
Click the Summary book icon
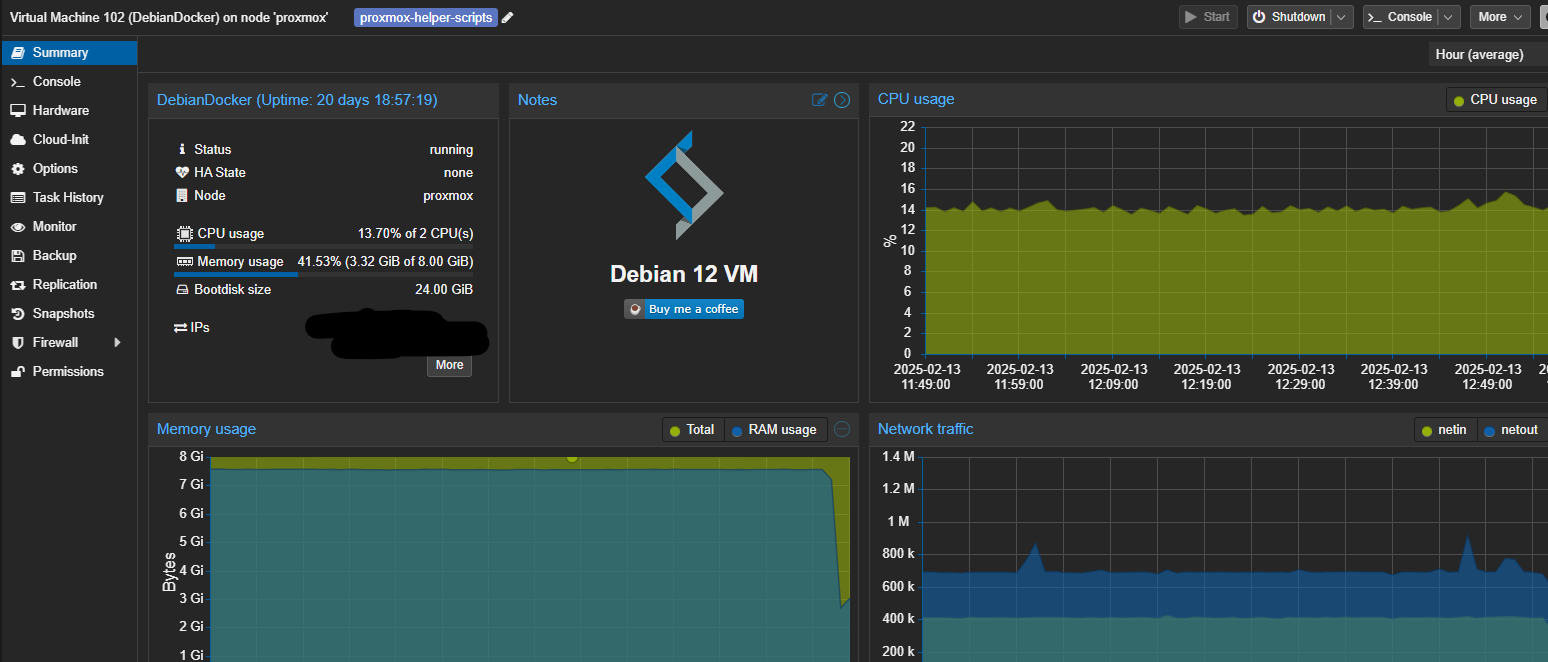17,53
